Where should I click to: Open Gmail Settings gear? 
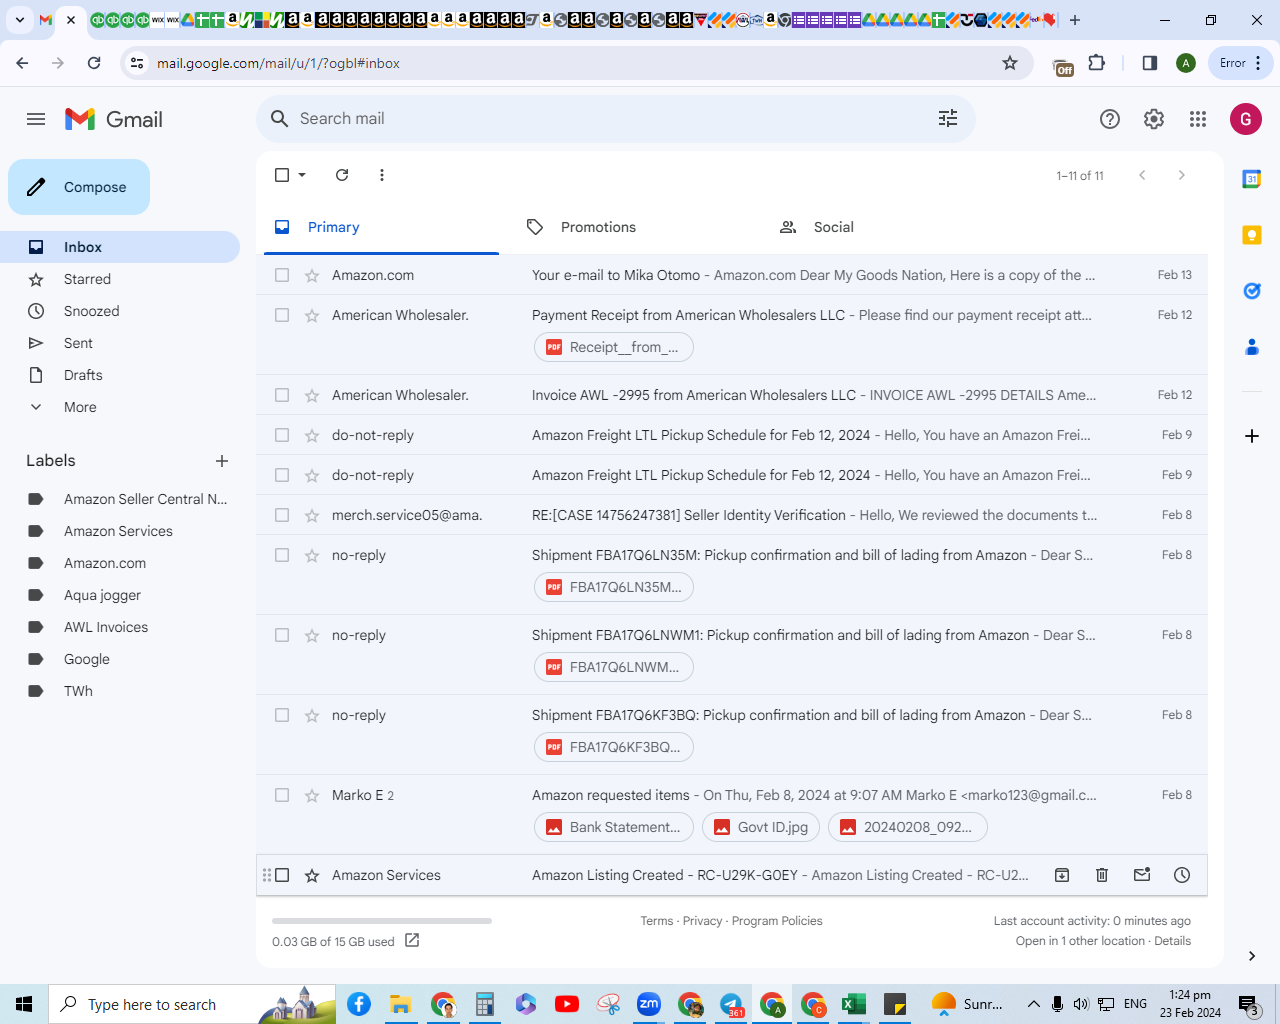pos(1154,119)
